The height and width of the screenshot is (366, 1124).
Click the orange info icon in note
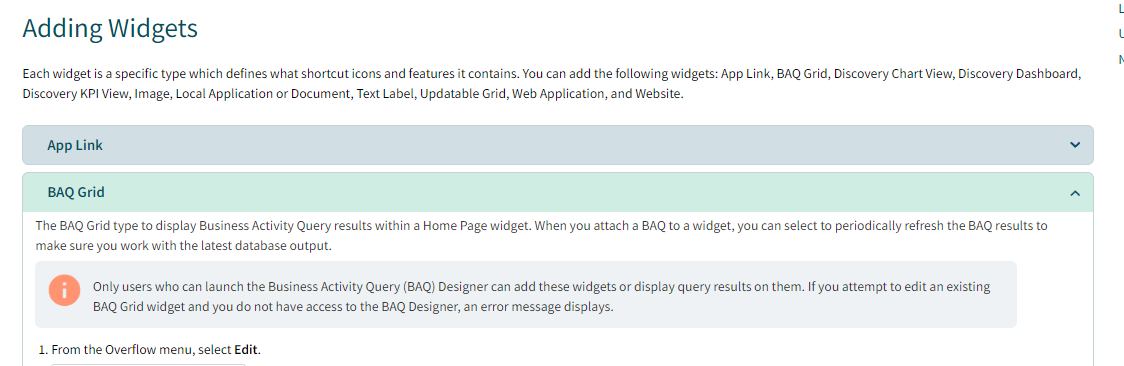[x=64, y=290]
